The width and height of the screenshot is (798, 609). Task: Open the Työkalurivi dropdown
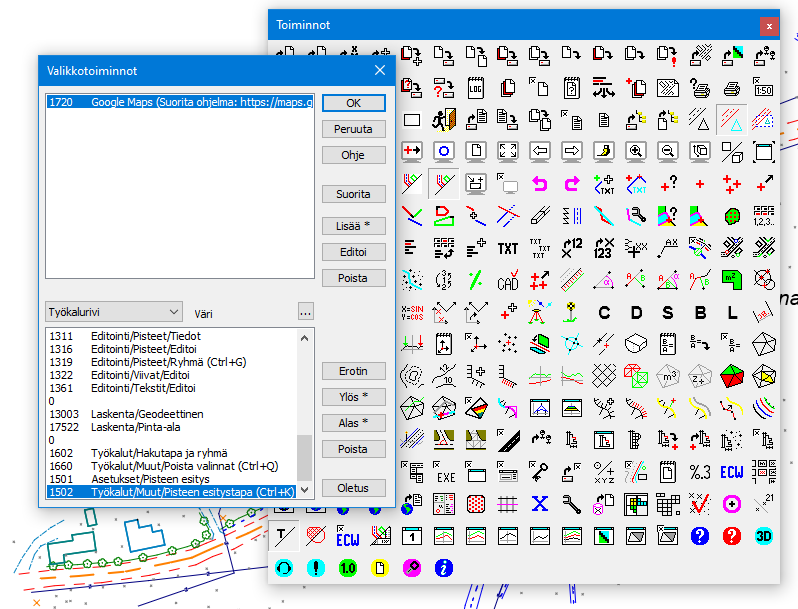pos(114,312)
